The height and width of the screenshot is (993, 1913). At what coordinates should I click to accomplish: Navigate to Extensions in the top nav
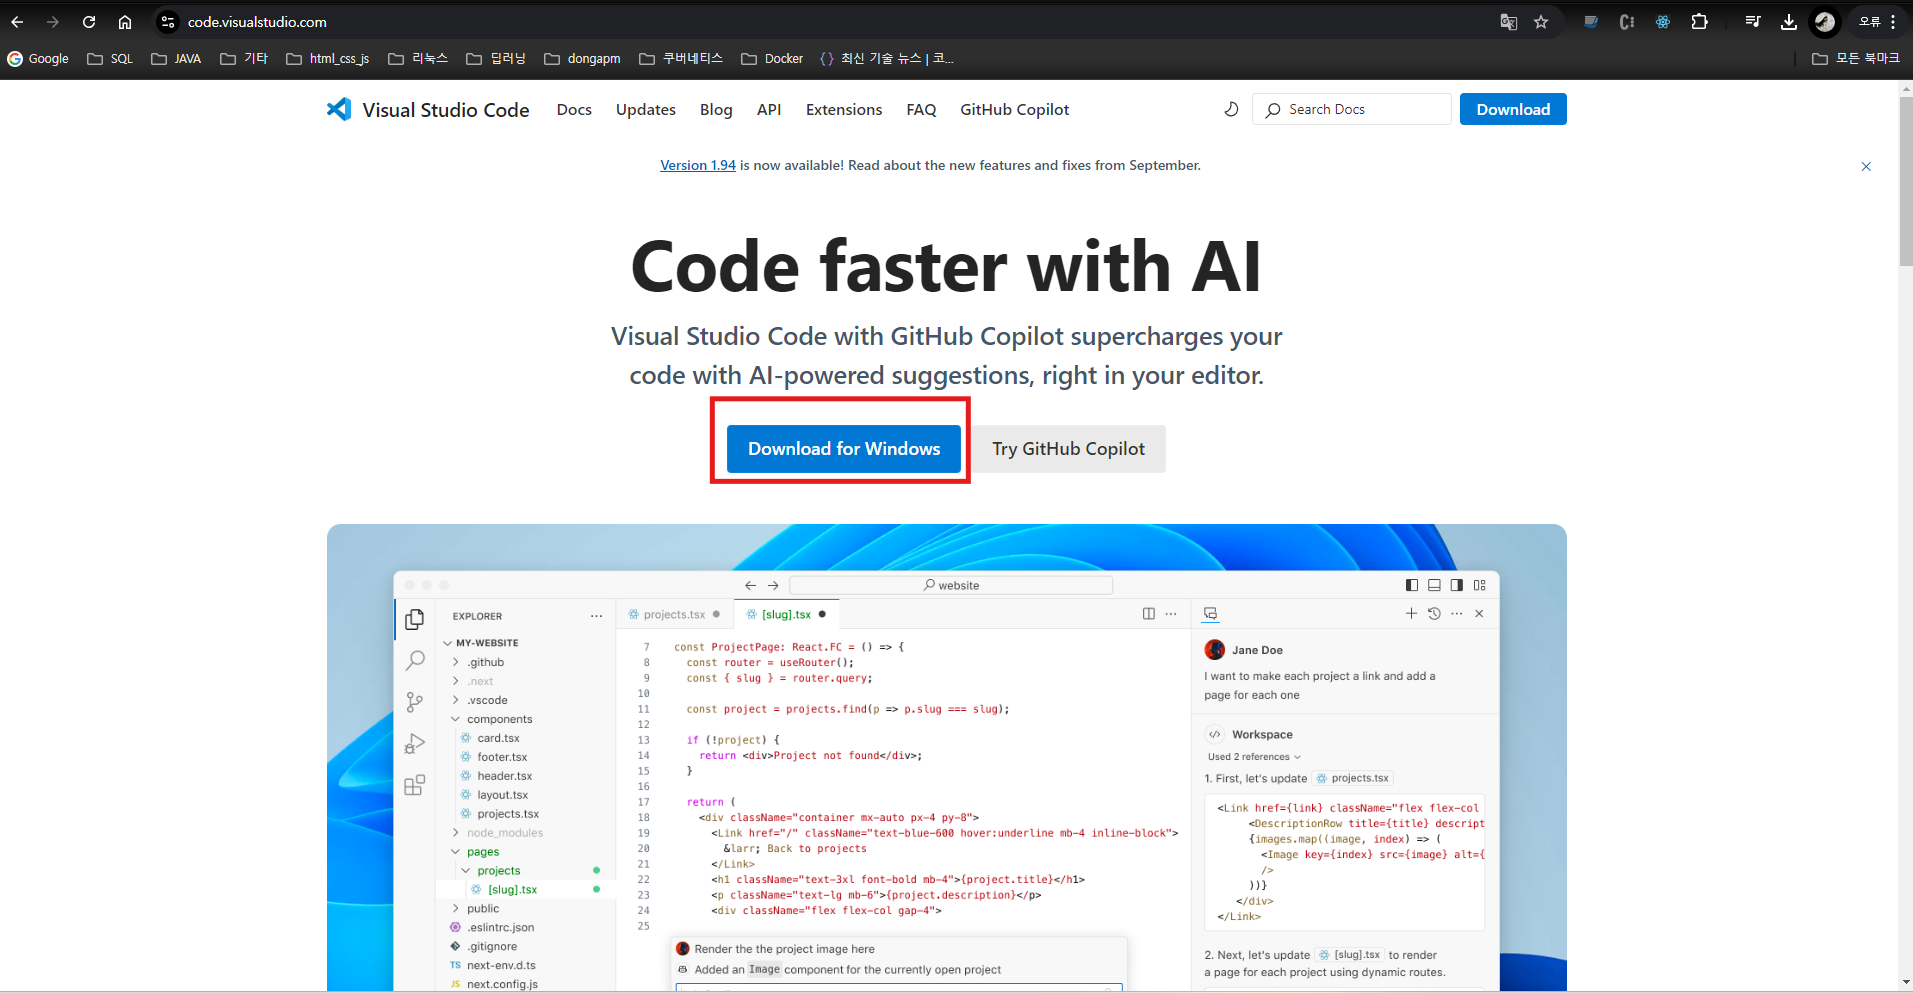tap(844, 110)
